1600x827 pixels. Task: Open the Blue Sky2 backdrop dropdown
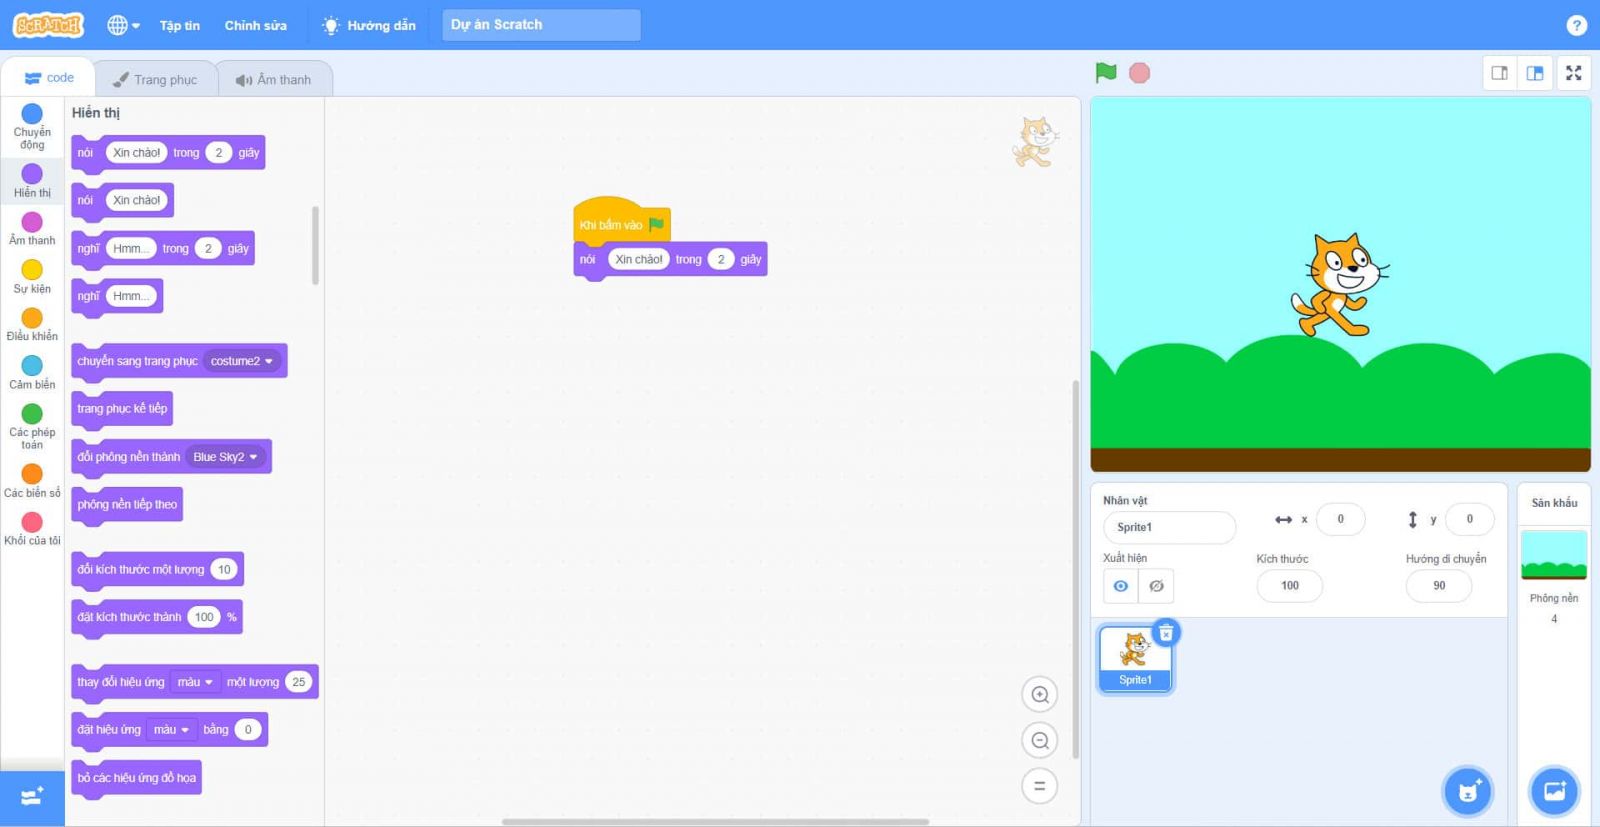click(x=225, y=457)
